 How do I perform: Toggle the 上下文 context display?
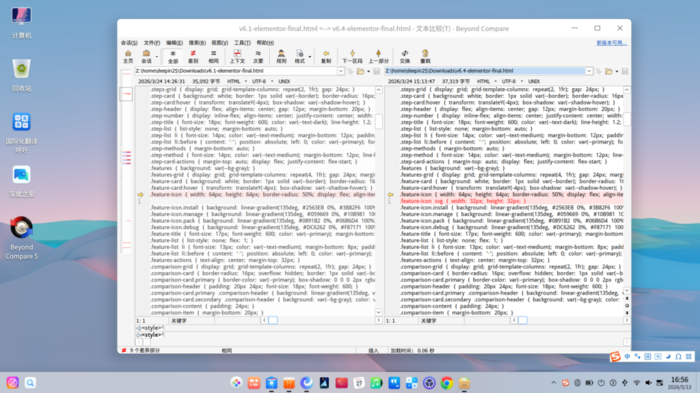pyautogui.click(x=237, y=56)
